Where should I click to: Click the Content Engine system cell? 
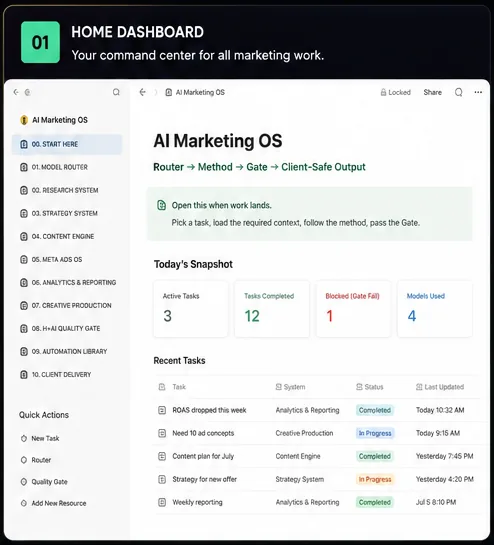pos(298,456)
